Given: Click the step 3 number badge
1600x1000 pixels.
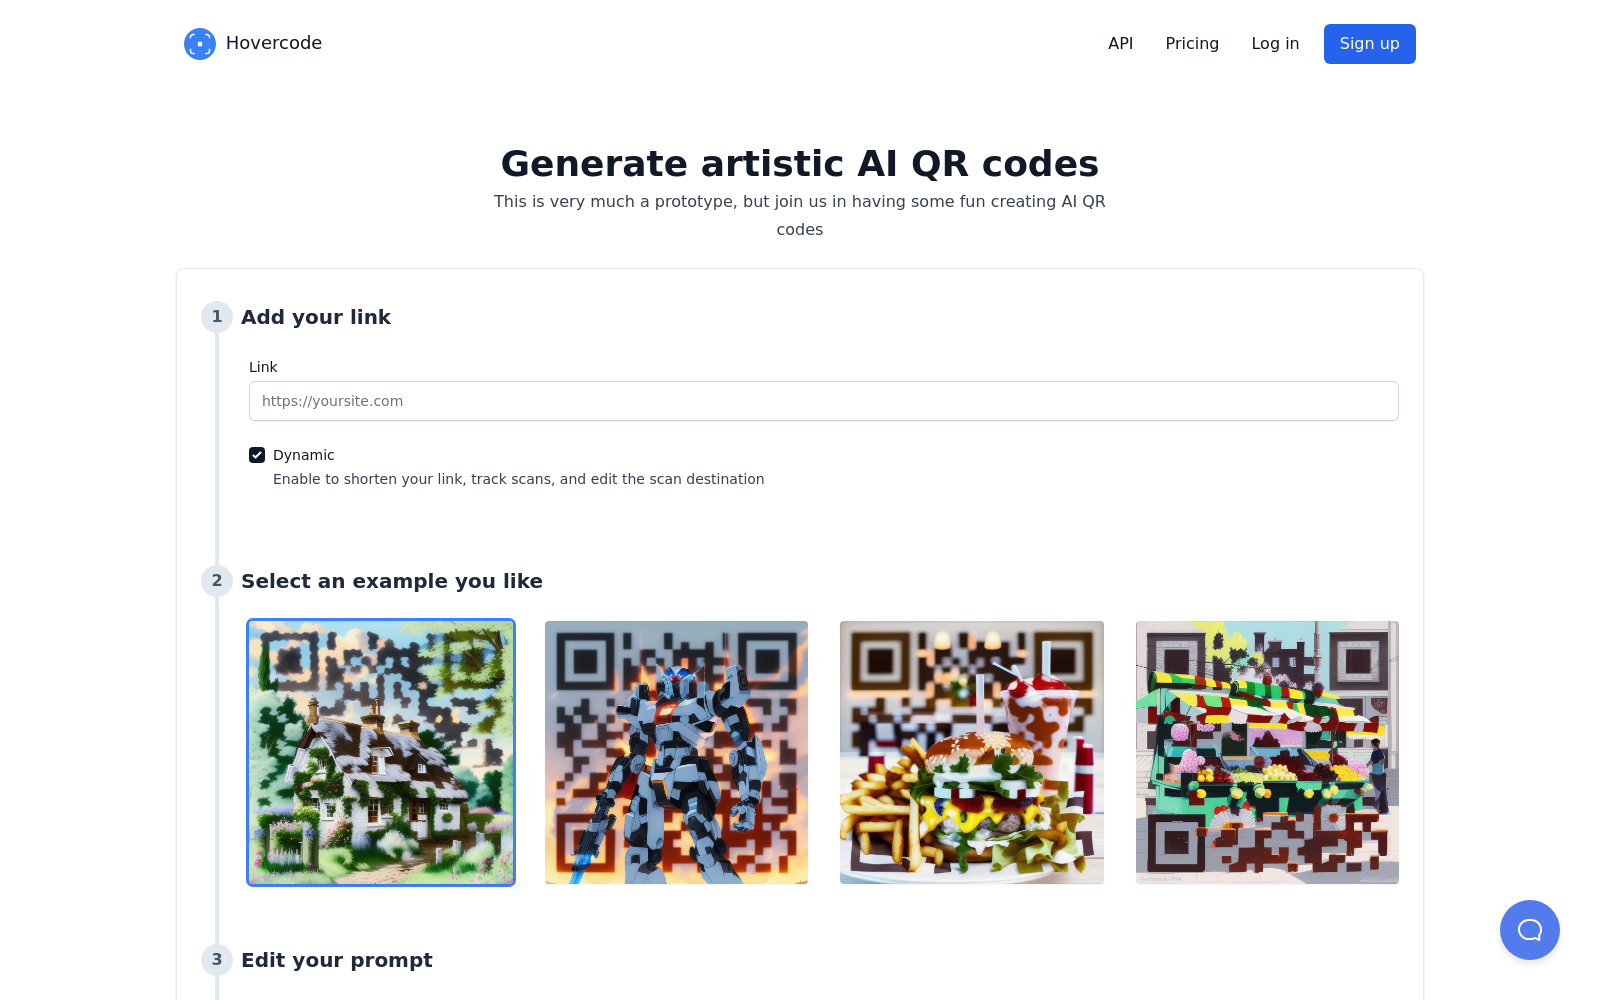Looking at the screenshot, I should click(x=216, y=959).
